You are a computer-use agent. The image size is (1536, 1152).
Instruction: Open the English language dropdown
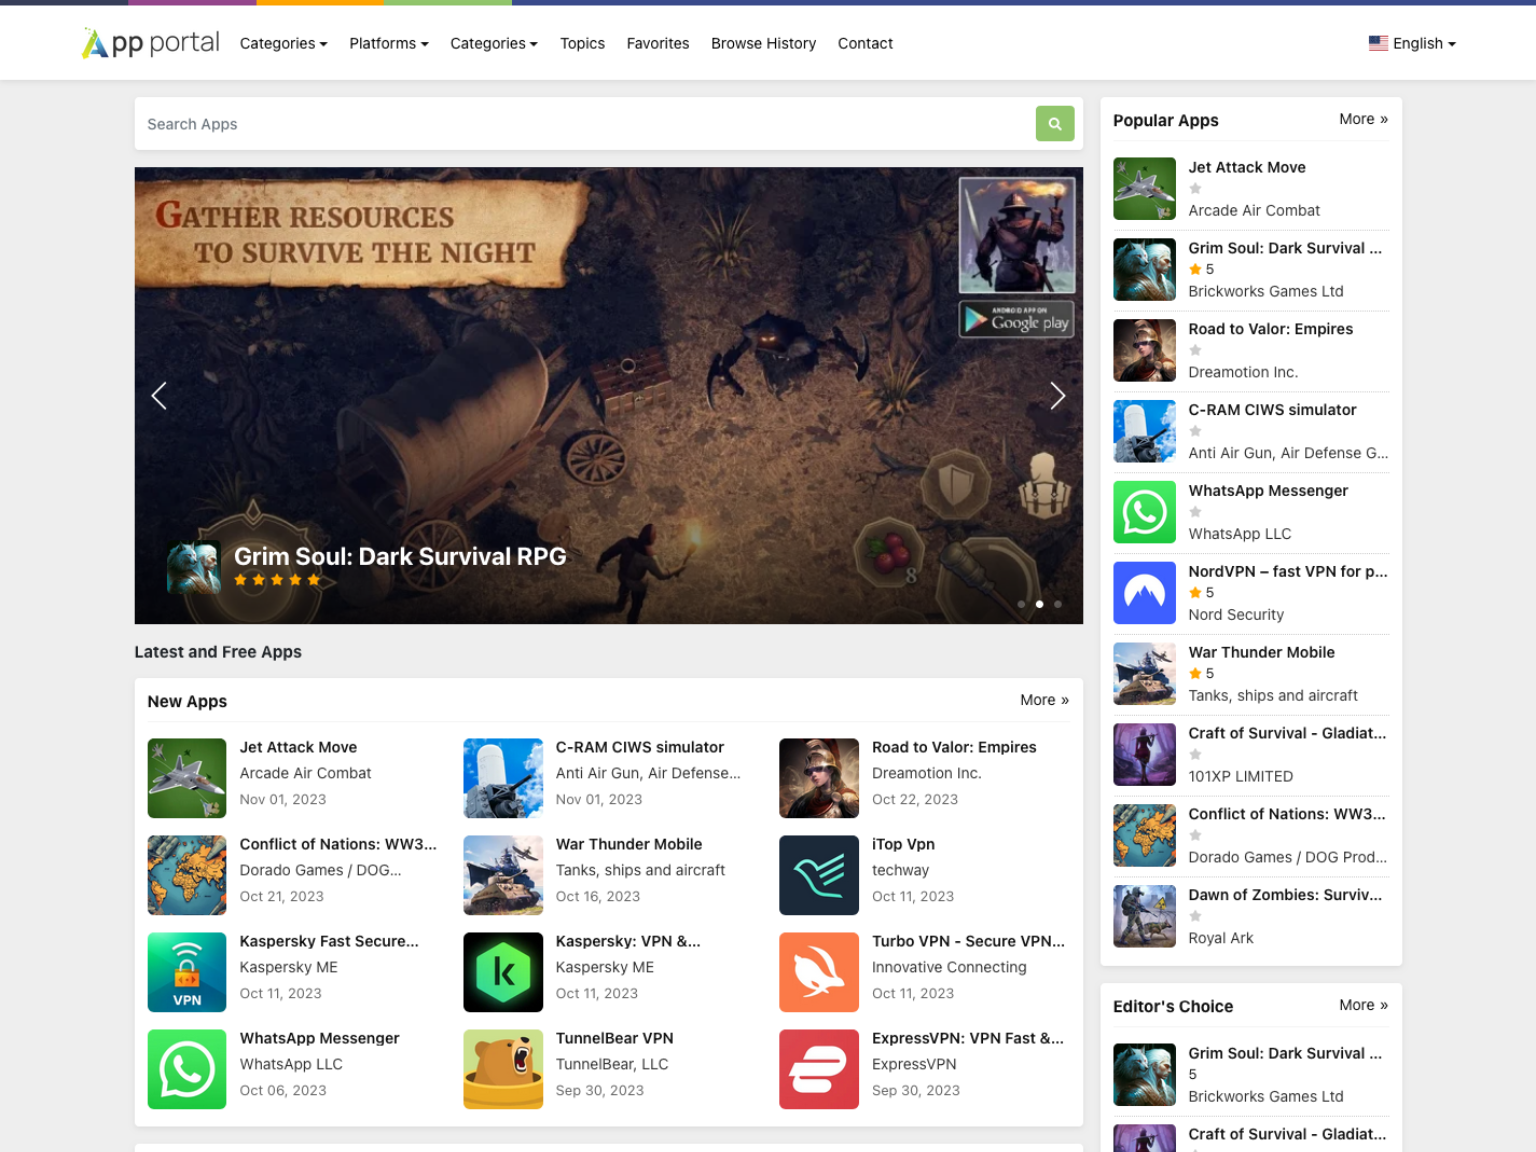1412,44
